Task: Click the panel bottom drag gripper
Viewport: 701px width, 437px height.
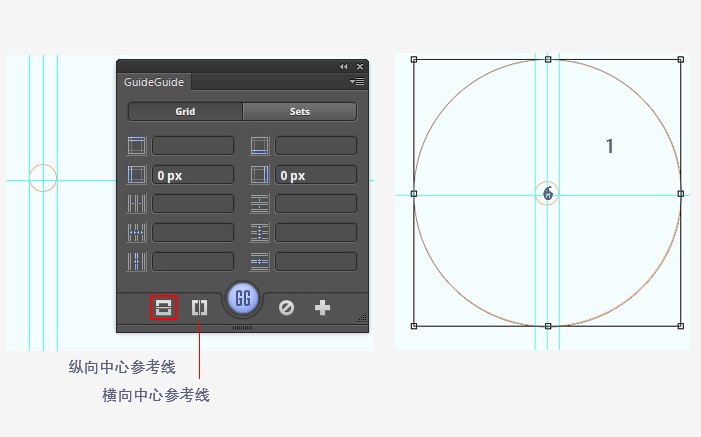Action: click(243, 328)
